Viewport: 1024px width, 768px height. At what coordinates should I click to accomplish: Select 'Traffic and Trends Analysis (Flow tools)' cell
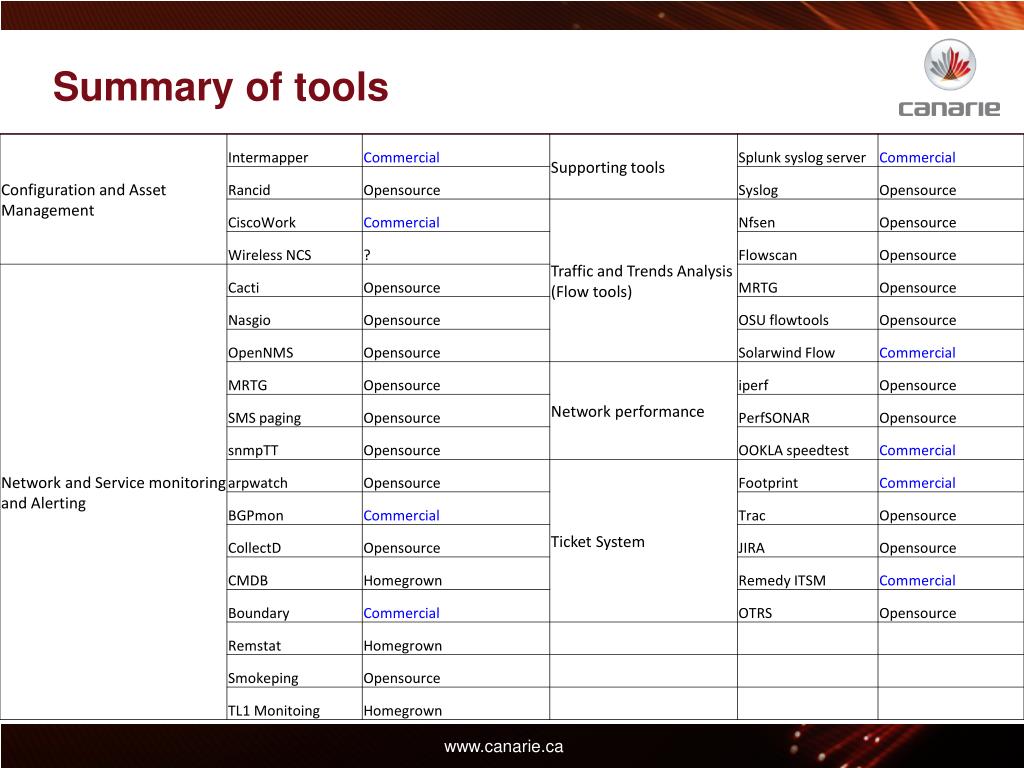pyautogui.click(x=643, y=281)
